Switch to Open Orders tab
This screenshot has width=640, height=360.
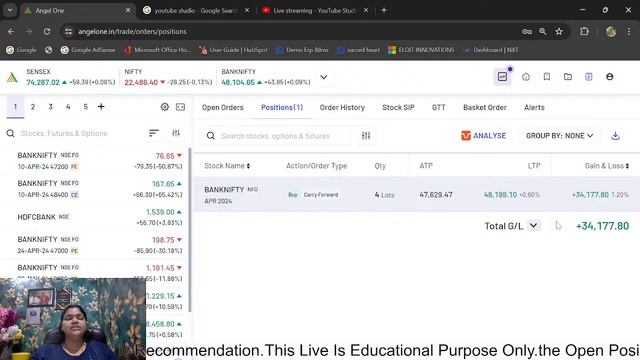(222, 107)
